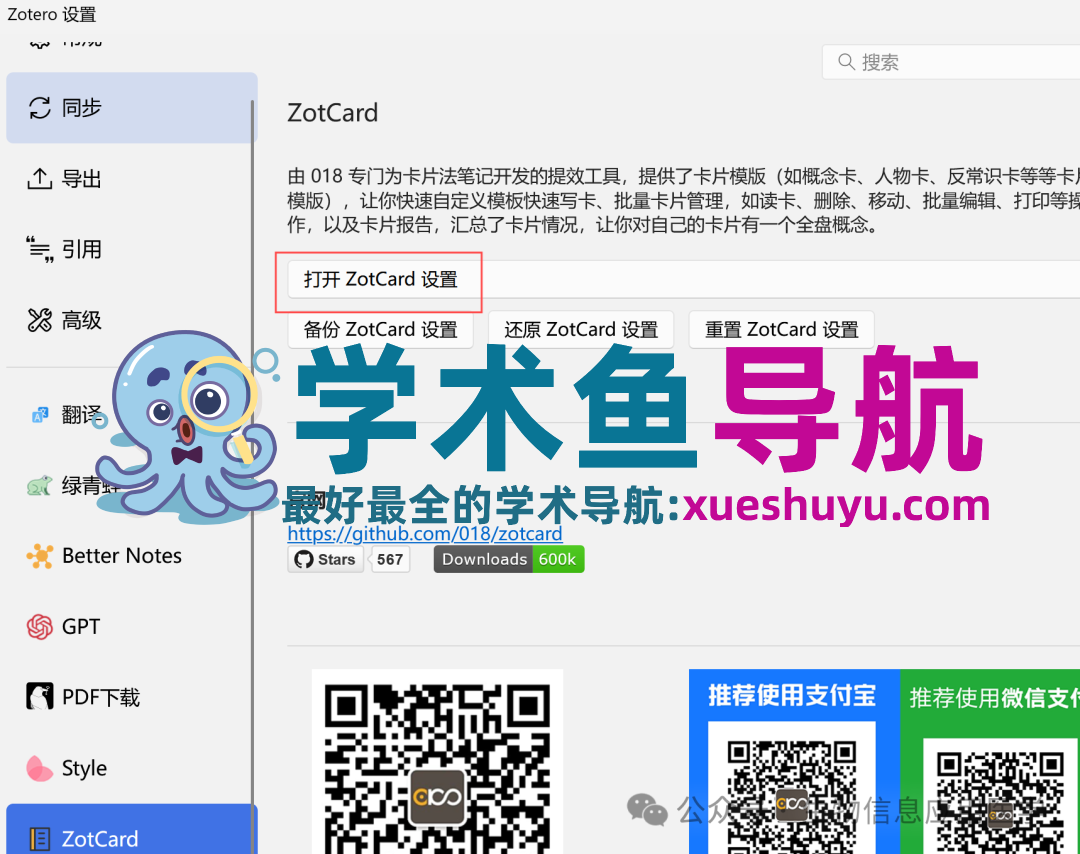Click the export upload icon beside 导出
Viewport: 1080px width, 854px height.
click(x=40, y=179)
